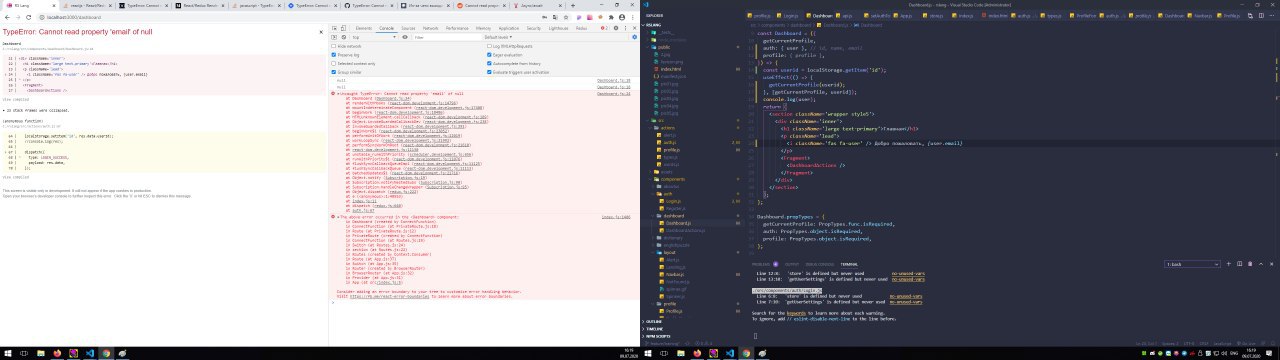
Task: Disable the Eager evaluation checkbox
Action: [x=489, y=55]
